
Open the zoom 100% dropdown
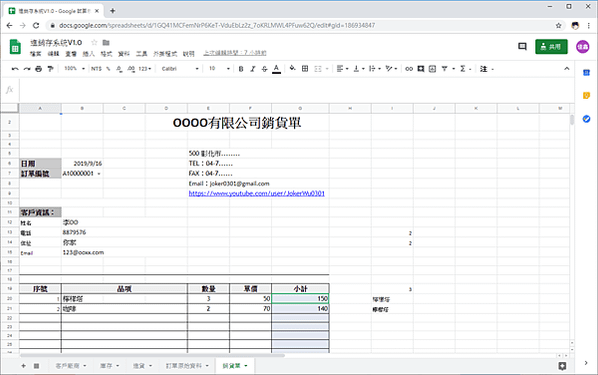74,69
